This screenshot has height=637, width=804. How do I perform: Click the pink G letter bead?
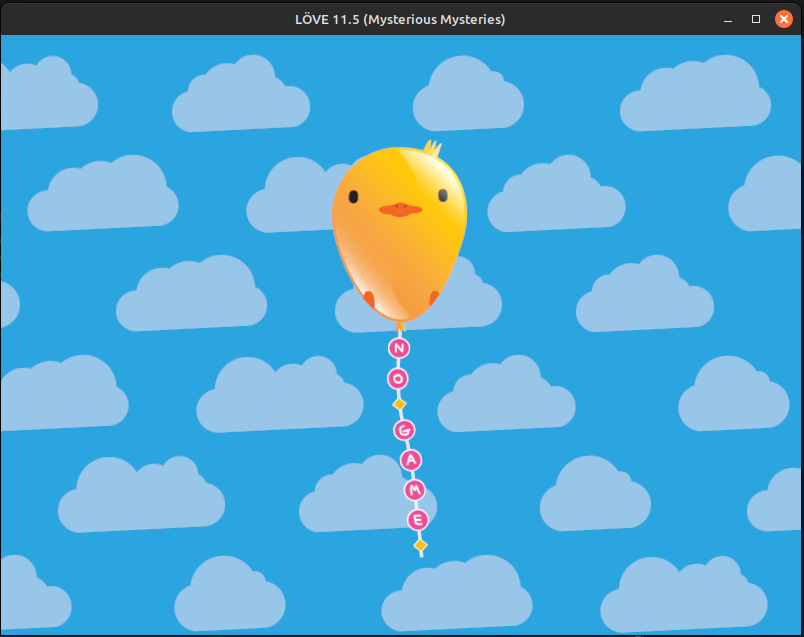[x=404, y=430]
